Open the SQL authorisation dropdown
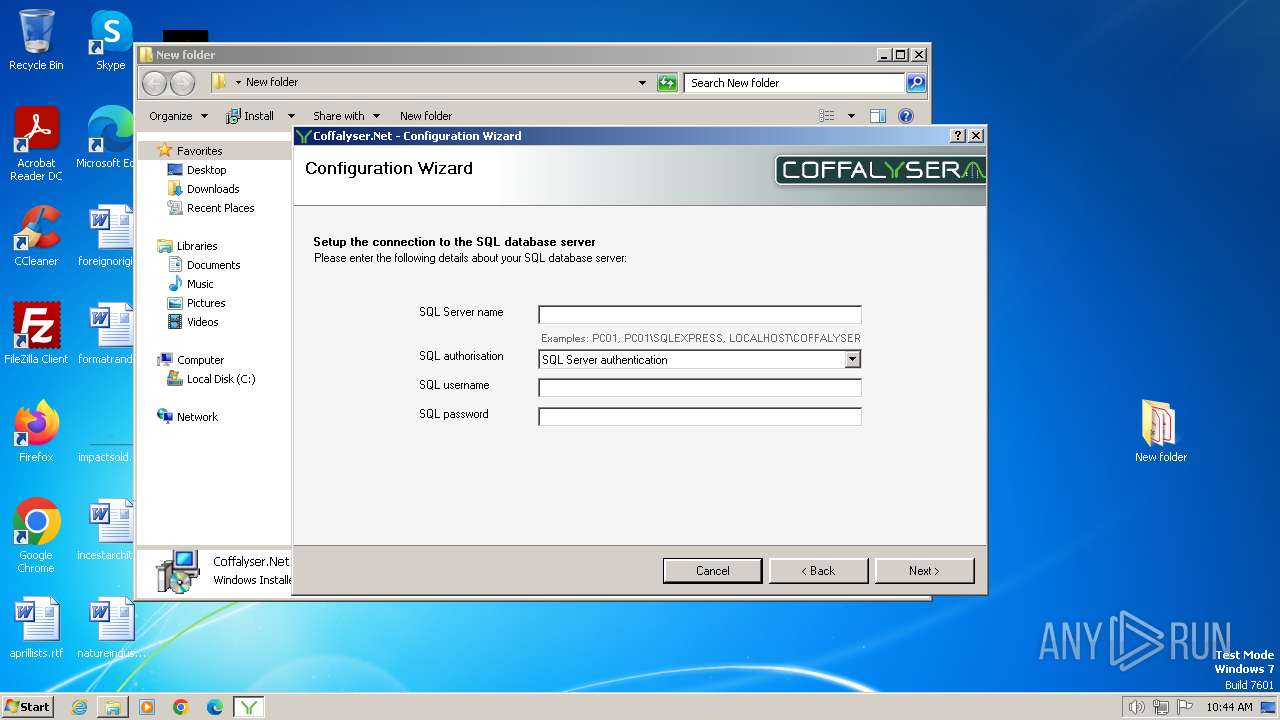 852,359
